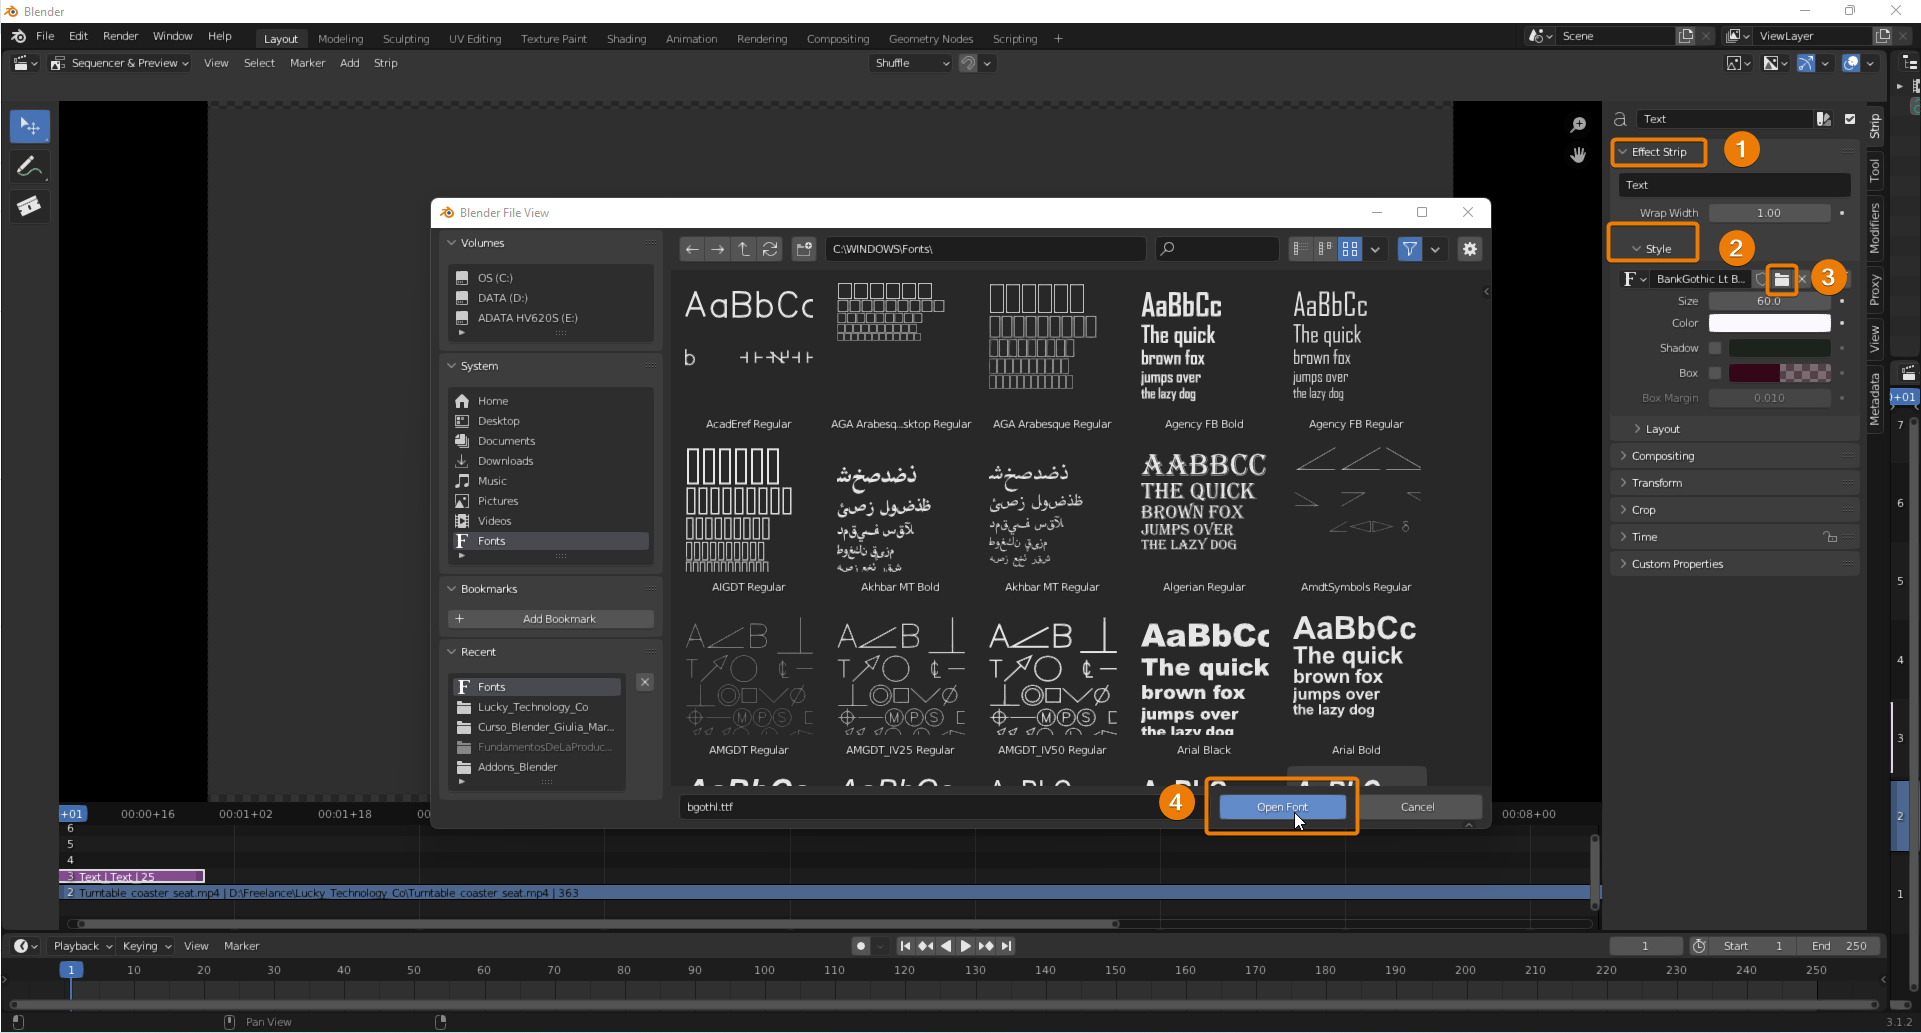Open the Modifiers sidebar tab
Image resolution: width=1921 pixels, height=1033 pixels.
click(x=1875, y=228)
